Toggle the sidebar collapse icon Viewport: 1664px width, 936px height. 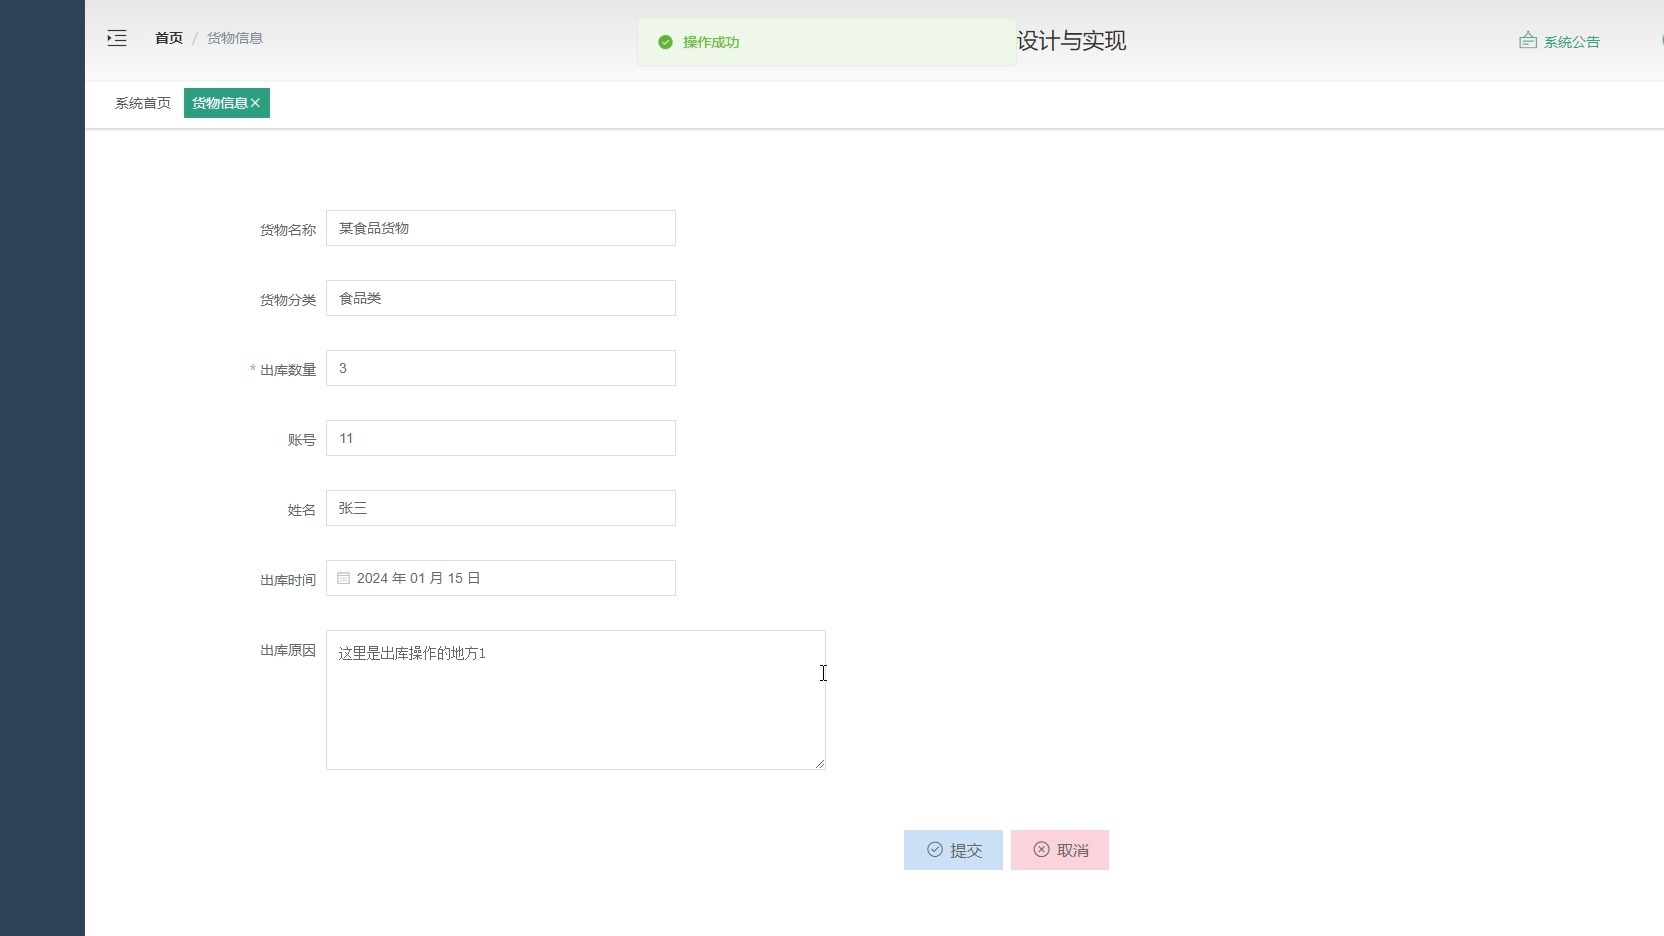pos(117,38)
